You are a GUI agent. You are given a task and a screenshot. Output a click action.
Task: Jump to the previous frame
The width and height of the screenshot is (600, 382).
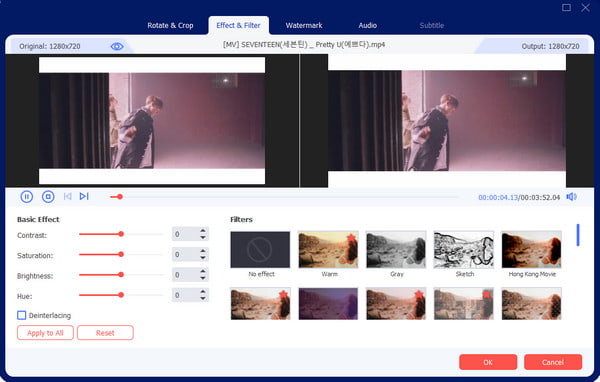(x=67, y=196)
